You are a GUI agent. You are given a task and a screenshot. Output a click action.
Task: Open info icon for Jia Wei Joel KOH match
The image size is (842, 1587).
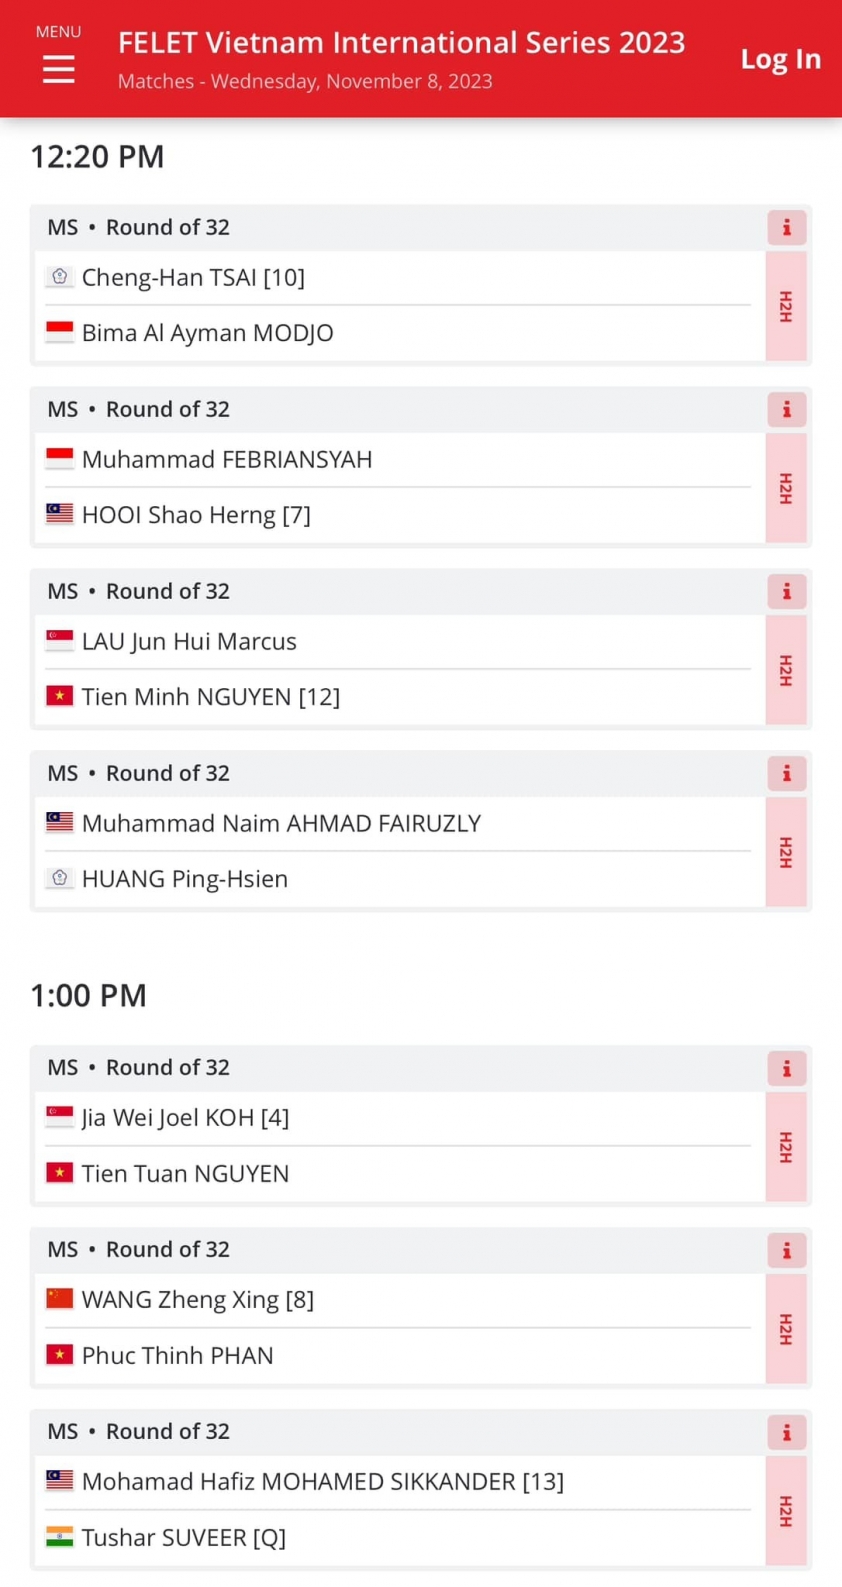[x=786, y=1069]
